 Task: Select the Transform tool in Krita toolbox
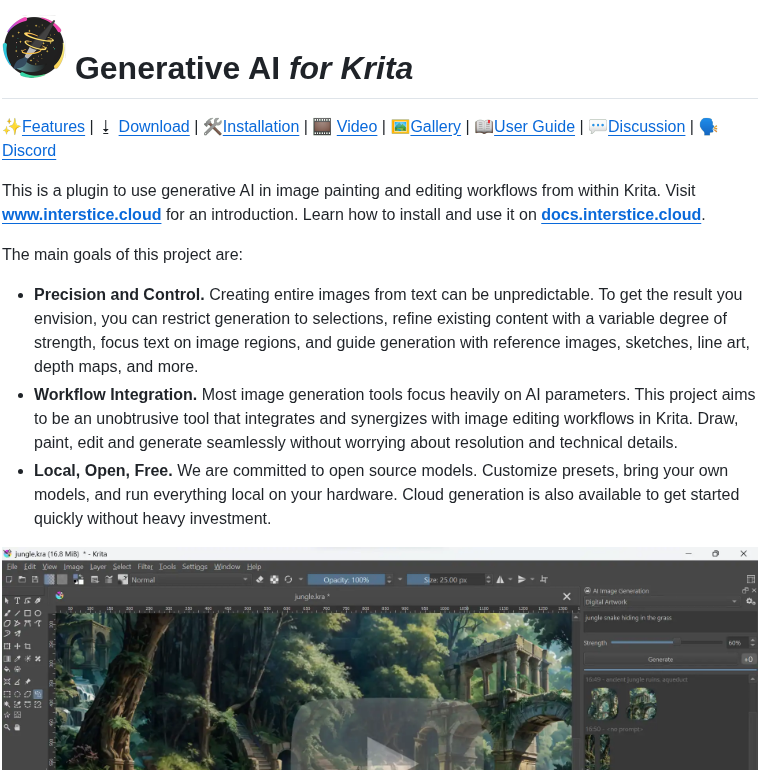[x=7, y=646]
